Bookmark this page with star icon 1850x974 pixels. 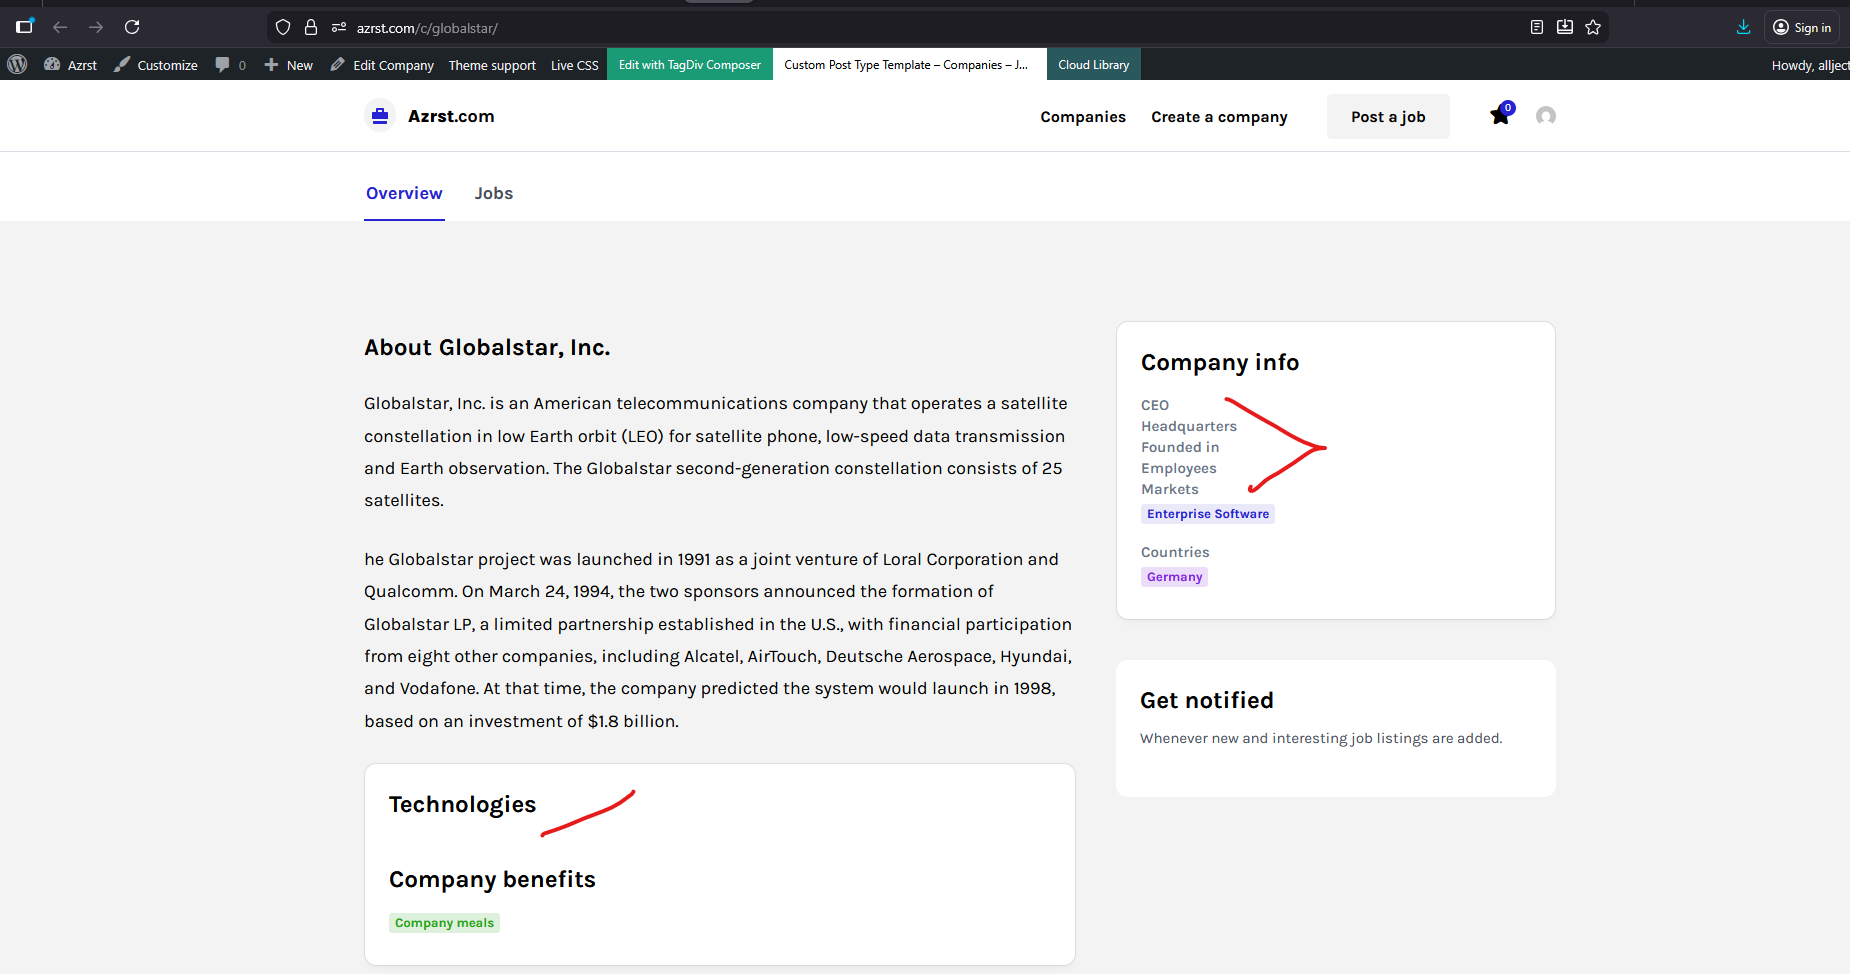pyautogui.click(x=1593, y=27)
